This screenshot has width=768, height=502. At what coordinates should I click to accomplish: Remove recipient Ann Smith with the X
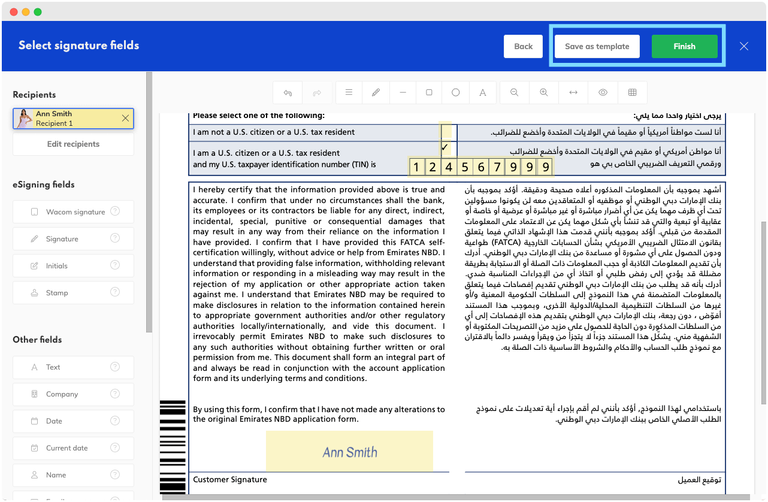(125, 119)
